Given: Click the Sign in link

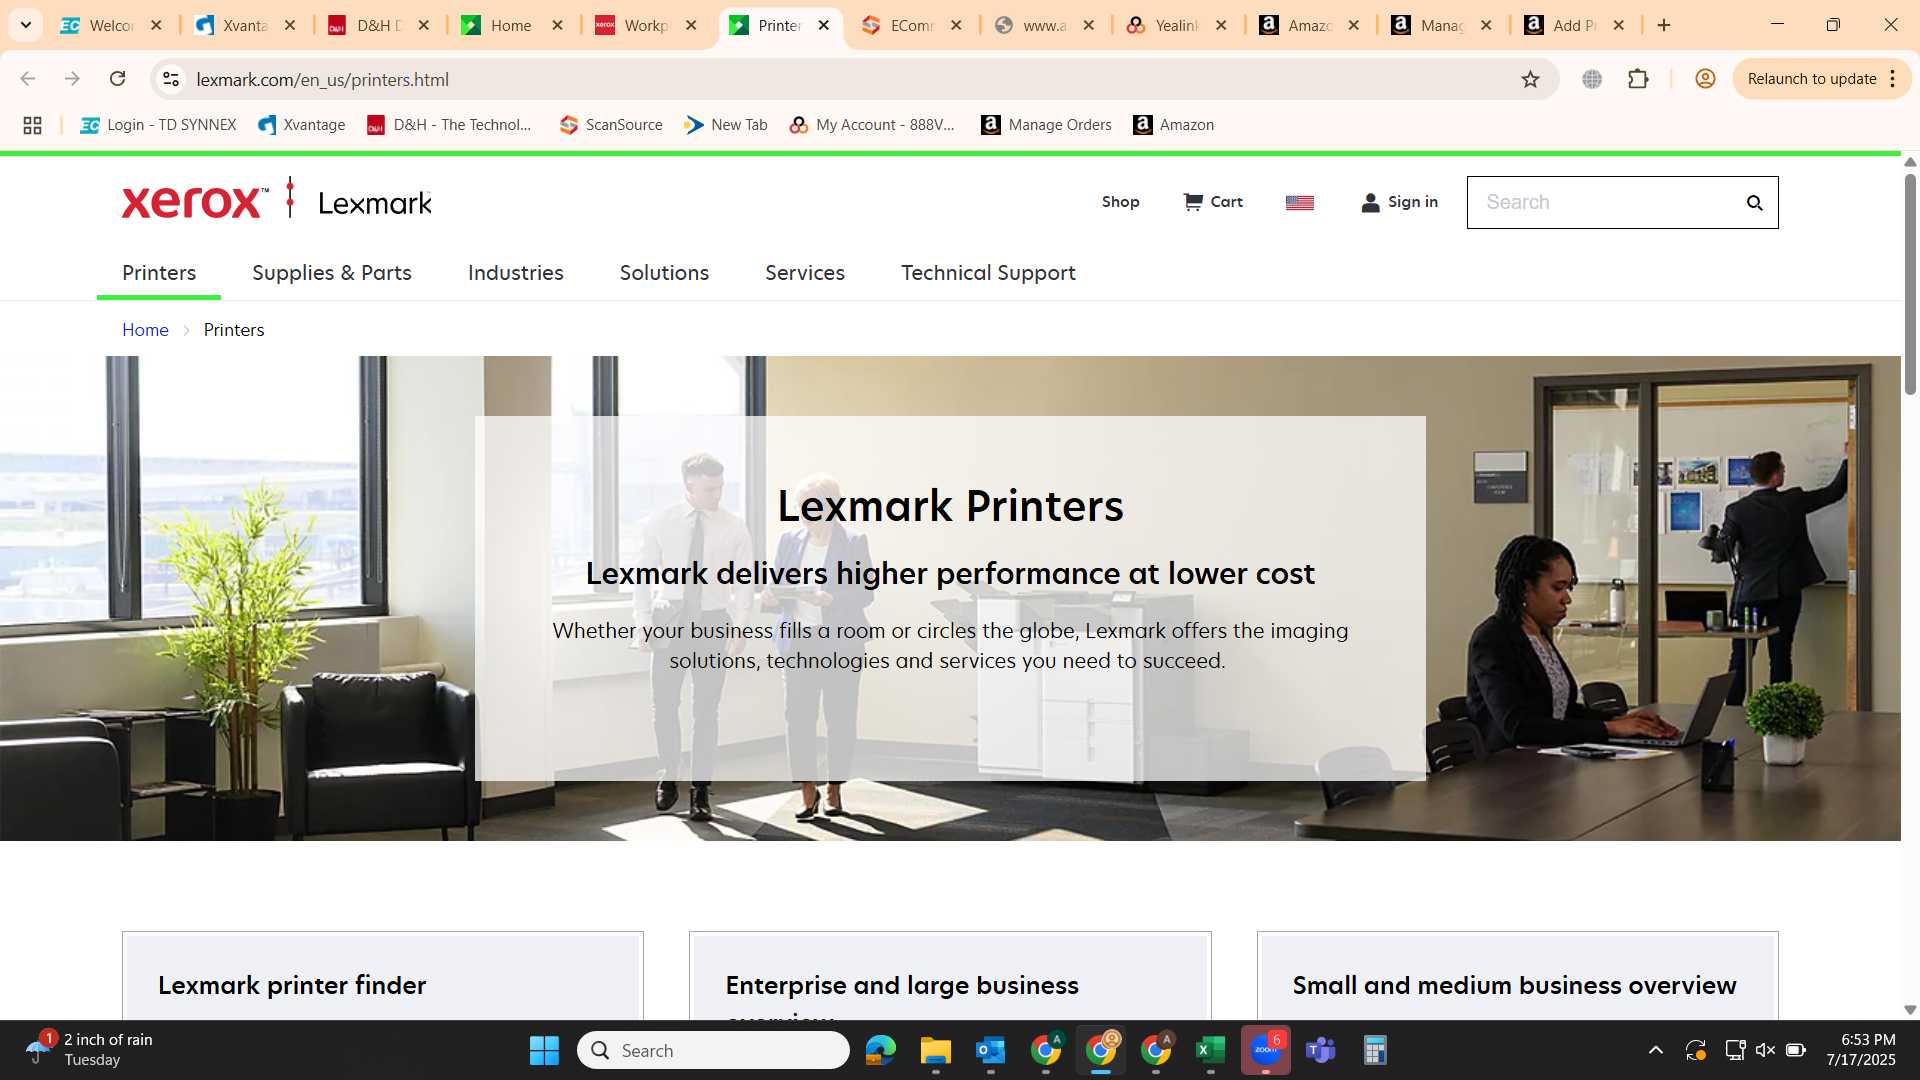Looking at the screenshot, I should [x=1413, y=202].
